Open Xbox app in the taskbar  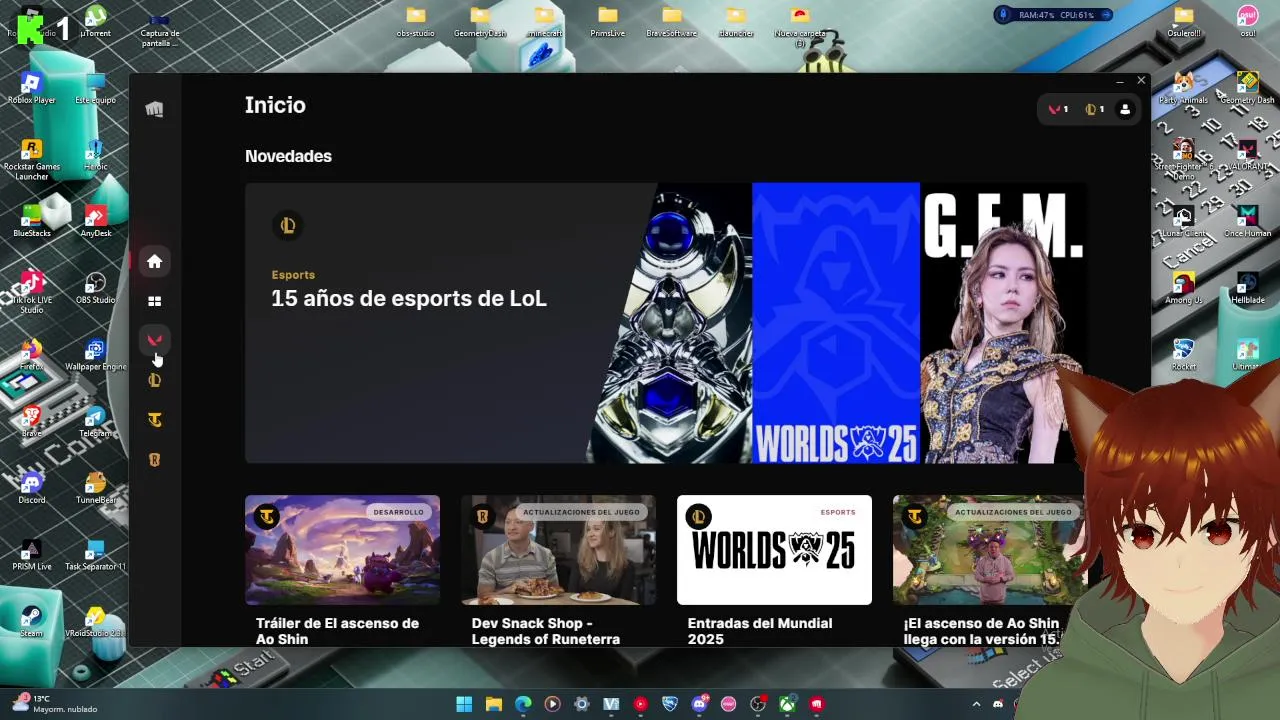pyautogui.click(x=788, y=704)
